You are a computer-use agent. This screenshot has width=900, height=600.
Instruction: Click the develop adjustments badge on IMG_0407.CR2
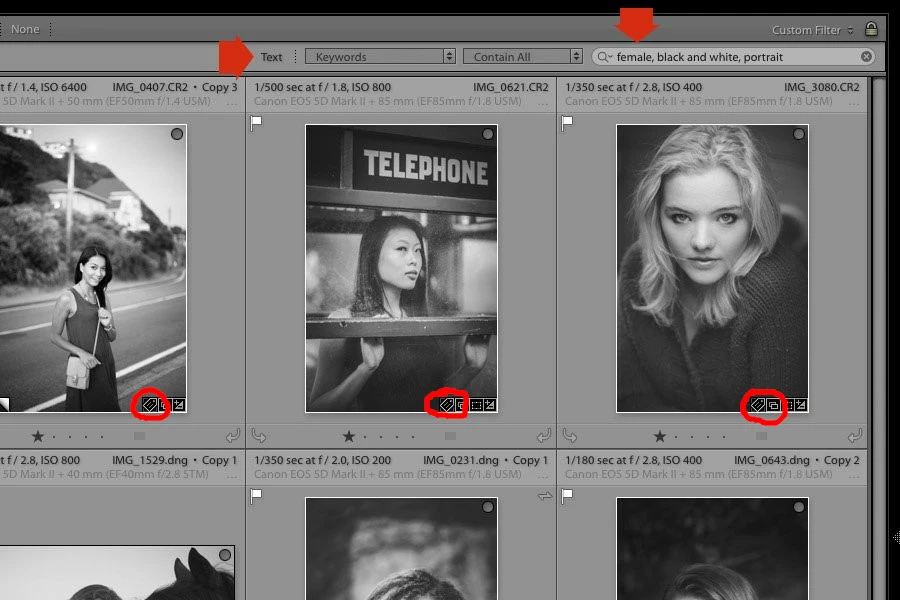pyautogui.click(x=179, y=405)
